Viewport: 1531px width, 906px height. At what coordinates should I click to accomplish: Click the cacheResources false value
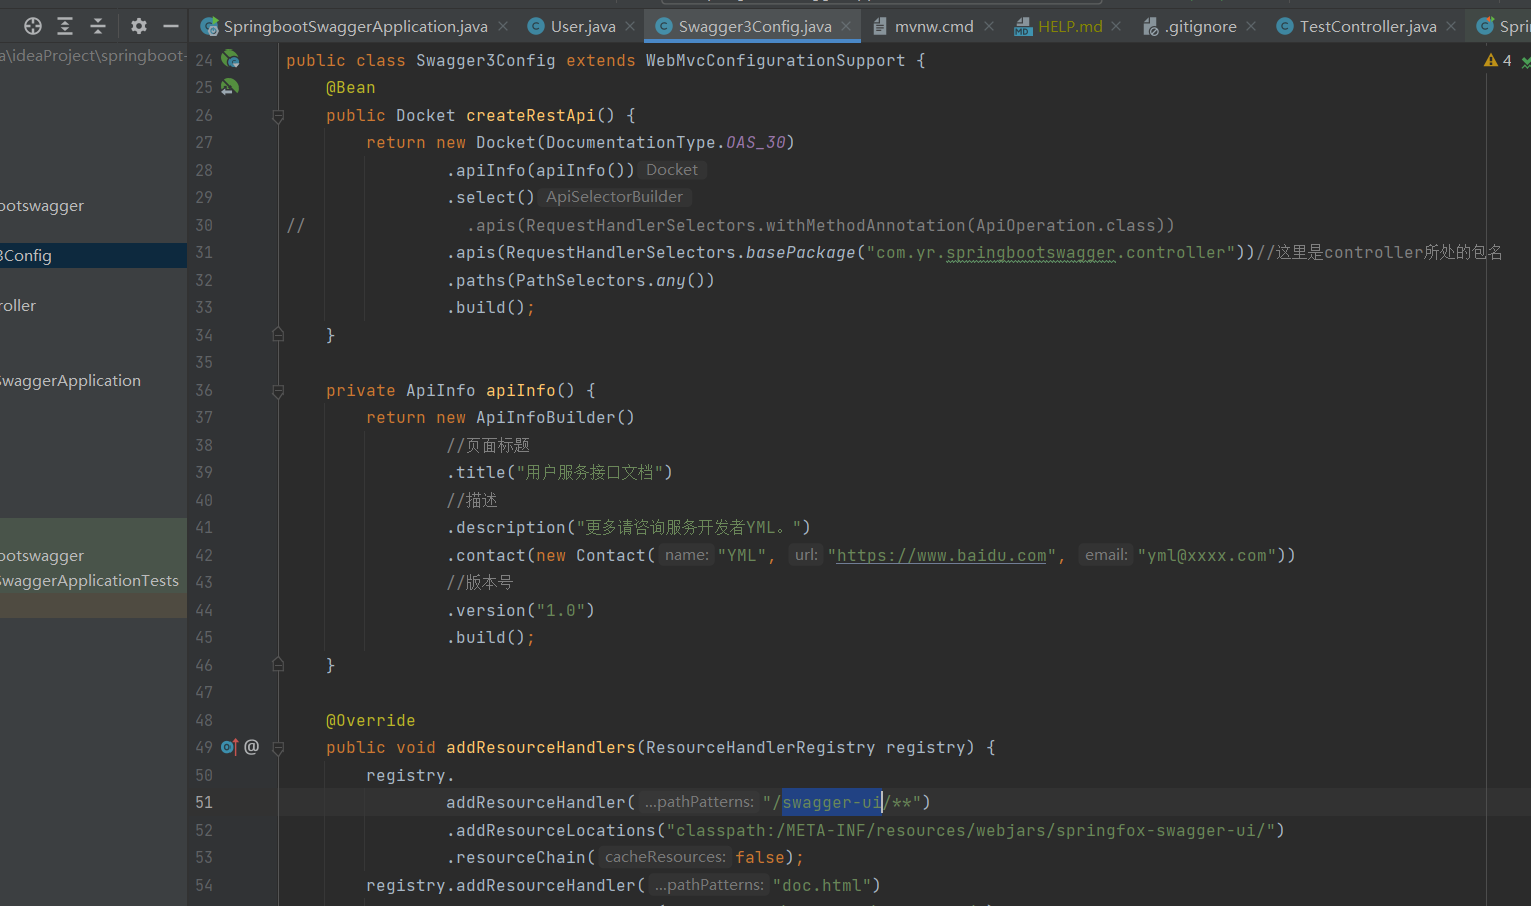pyautogui.click(x=760, y=858)
